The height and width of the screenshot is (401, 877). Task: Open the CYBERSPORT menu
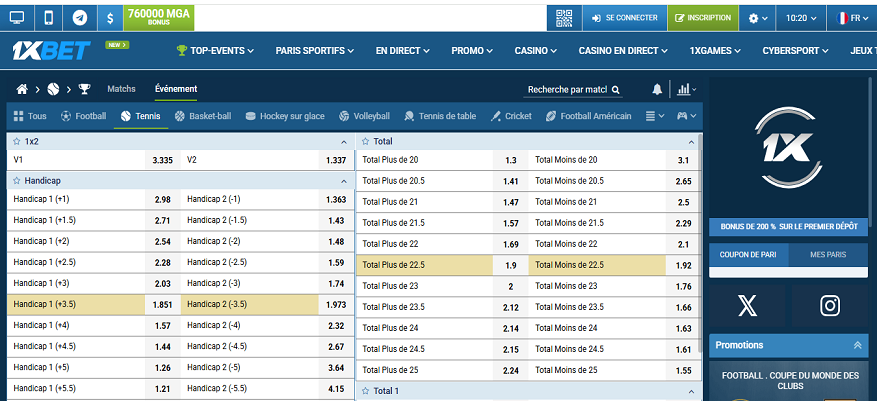(795, 51)
